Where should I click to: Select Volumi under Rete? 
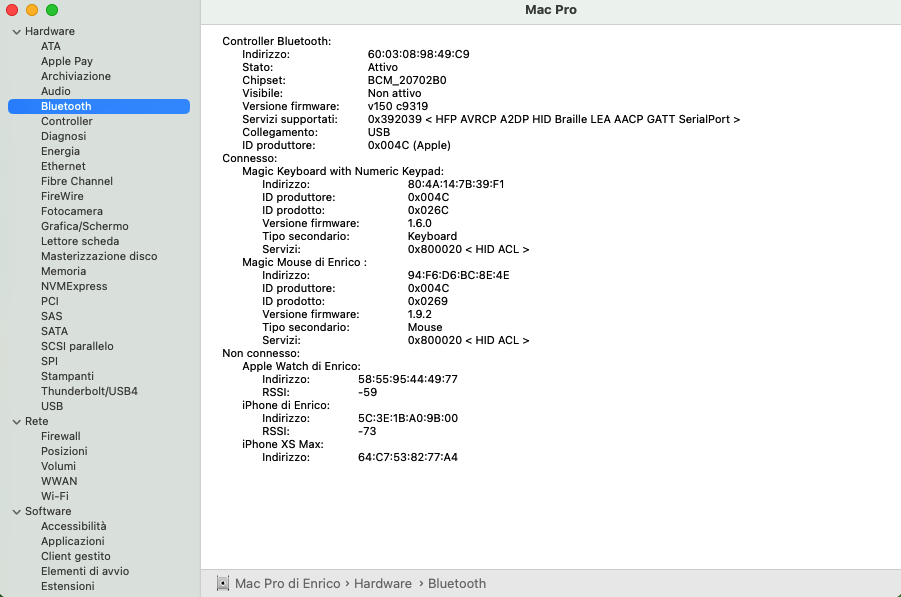click(x=58, y=466)
